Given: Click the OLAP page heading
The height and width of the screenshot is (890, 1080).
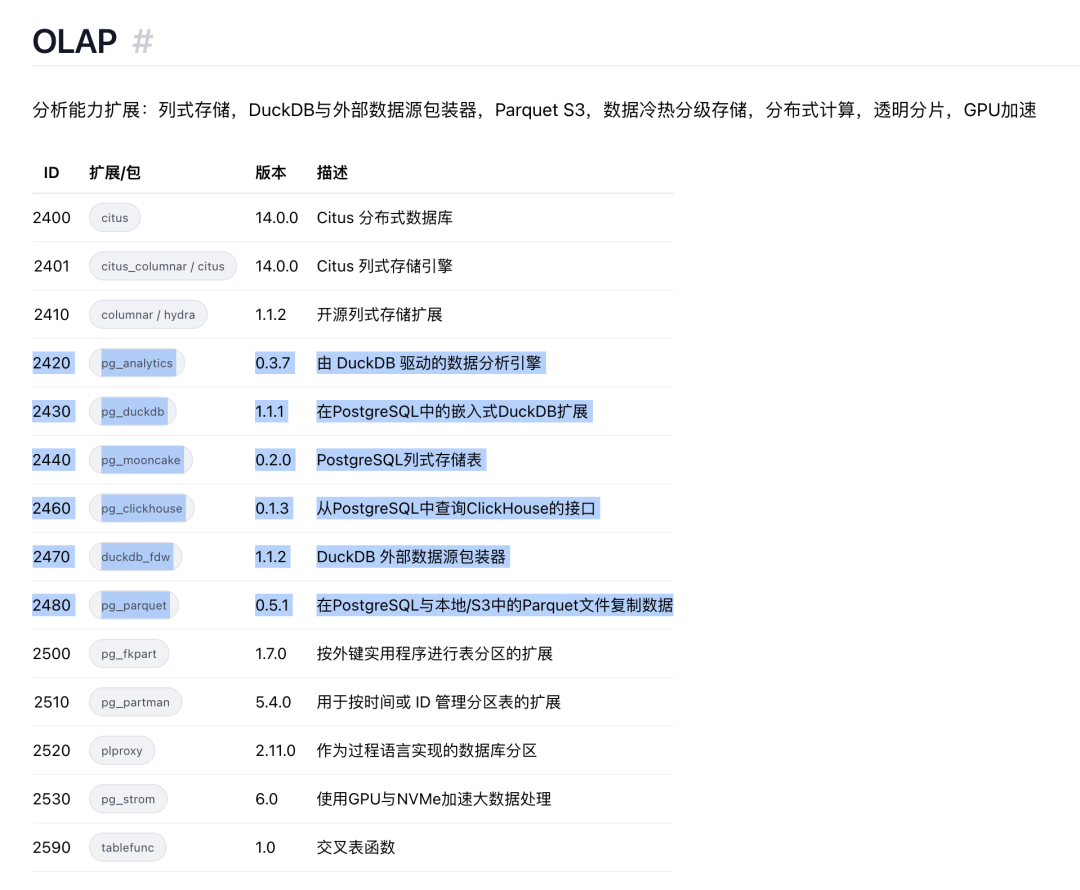Looking at the screenshot, I should (x=74, y=41).
